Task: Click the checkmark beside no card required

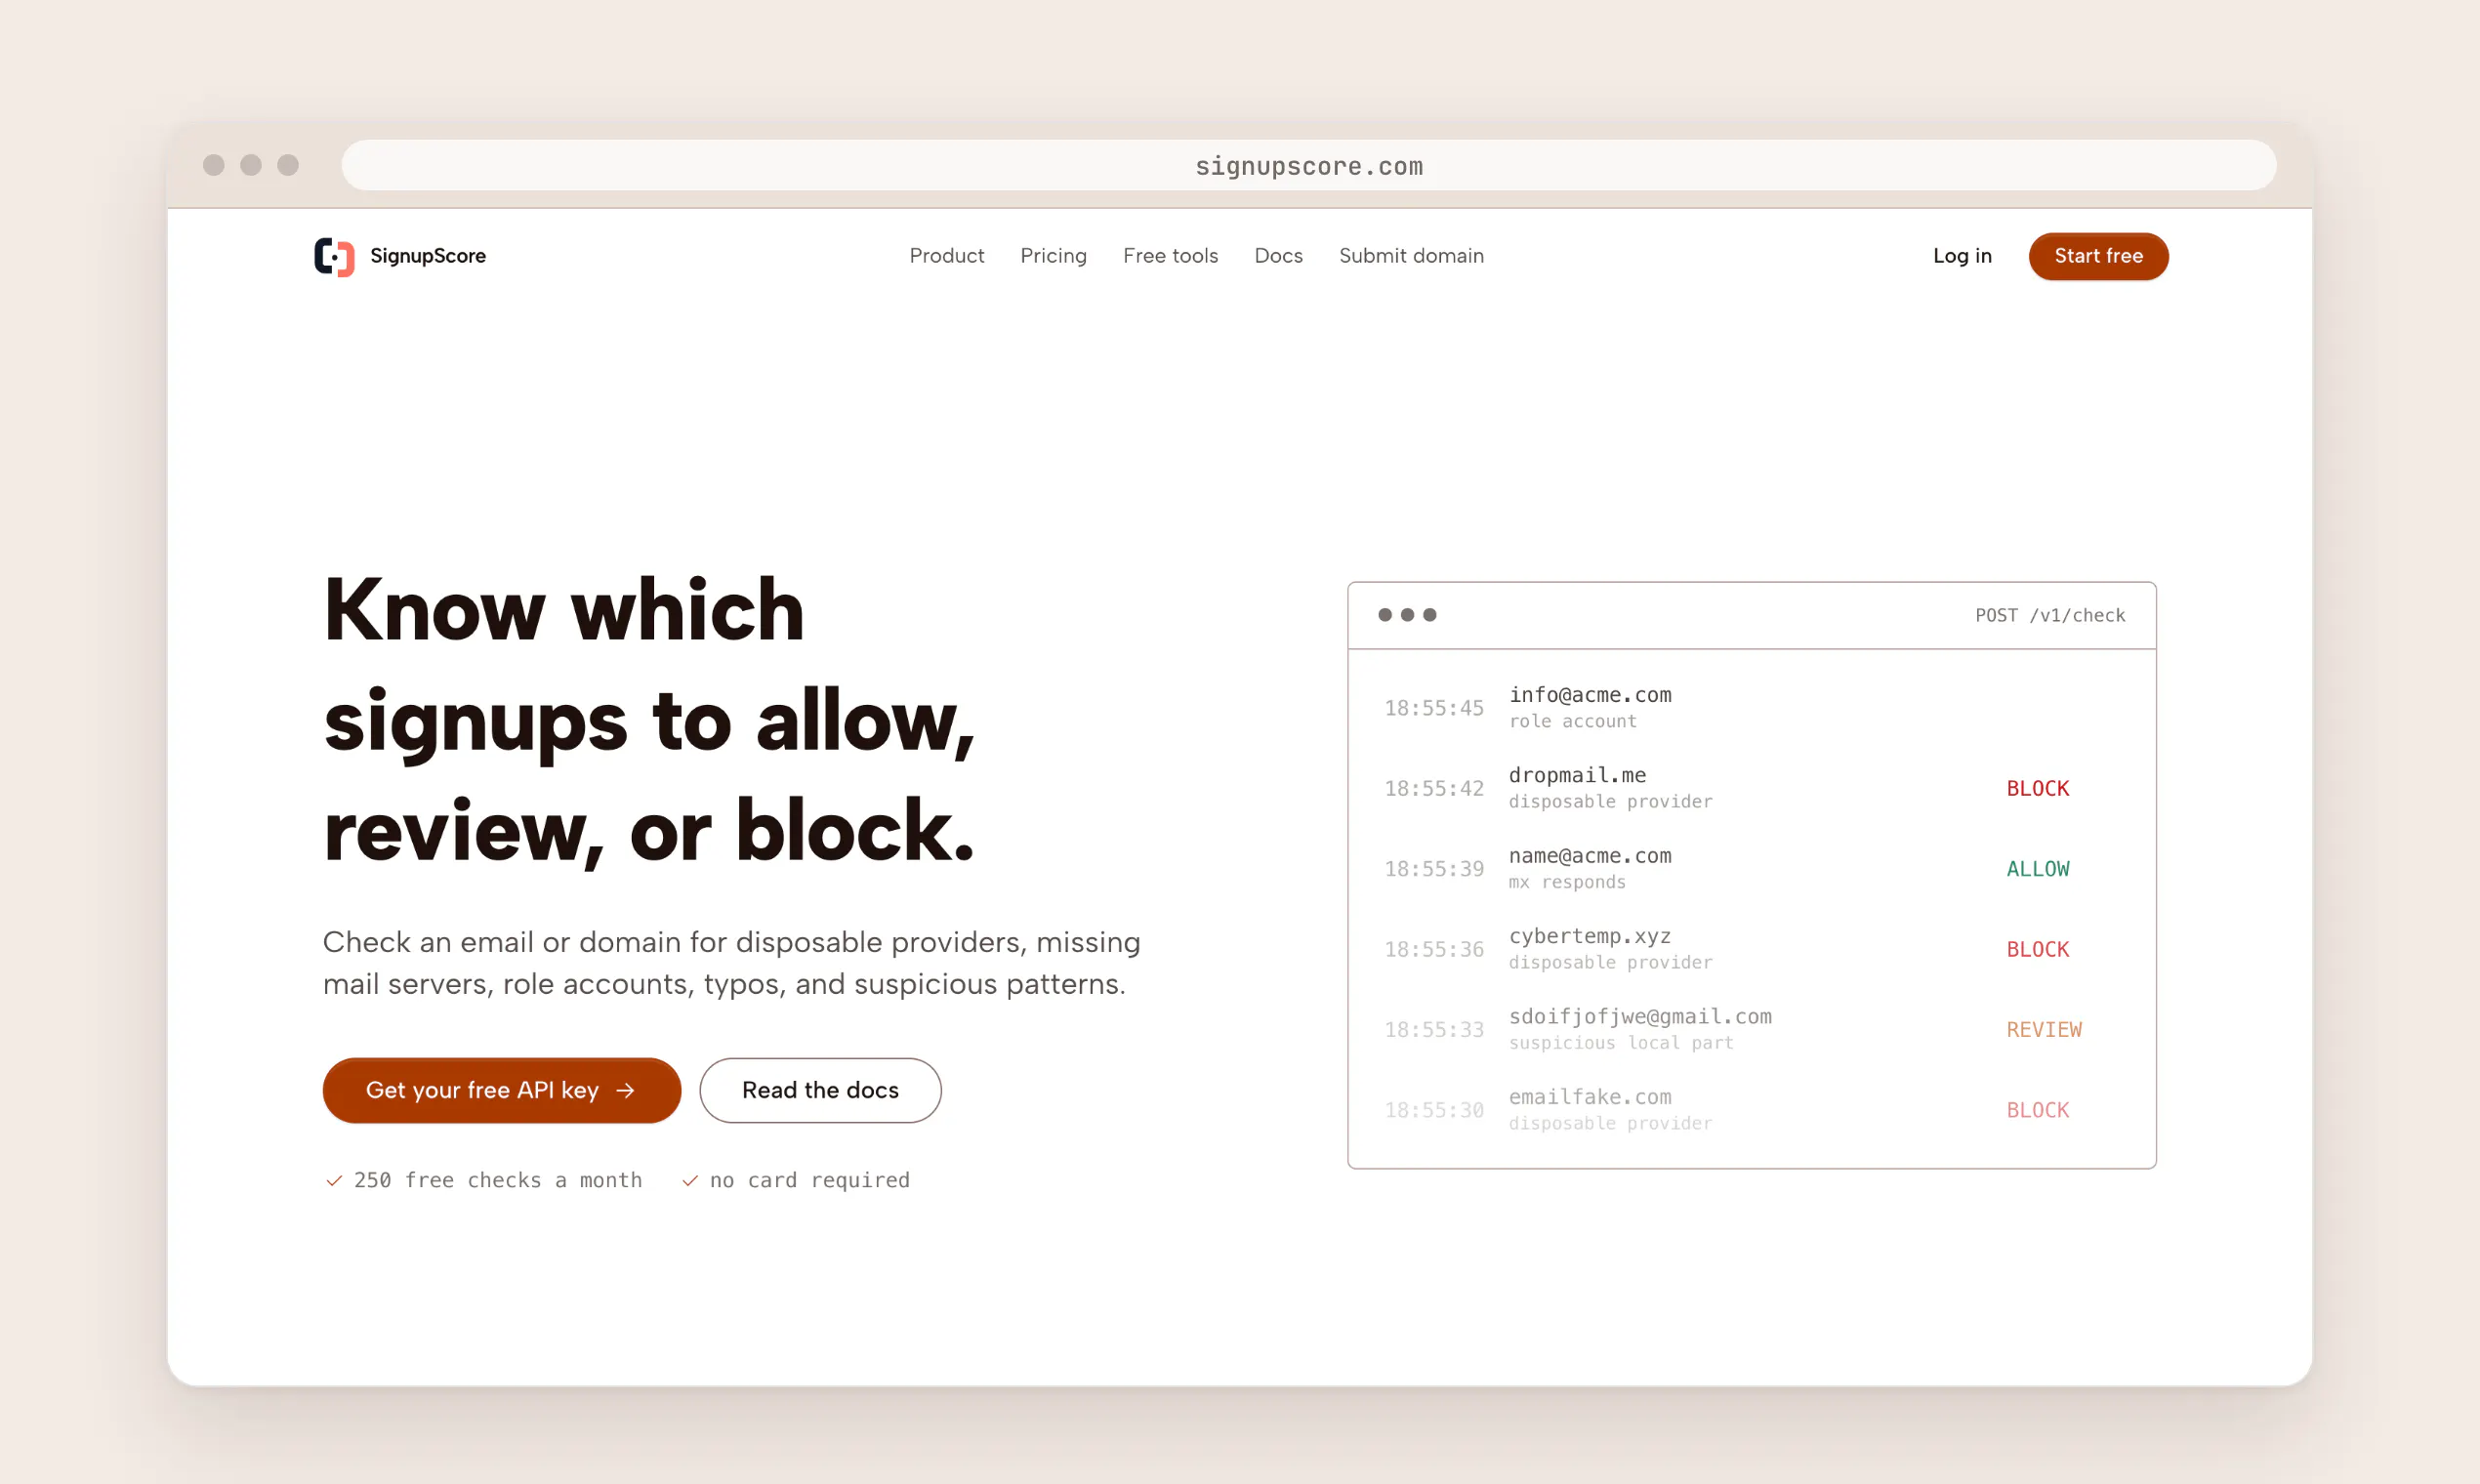Action: coord(690,1181)
